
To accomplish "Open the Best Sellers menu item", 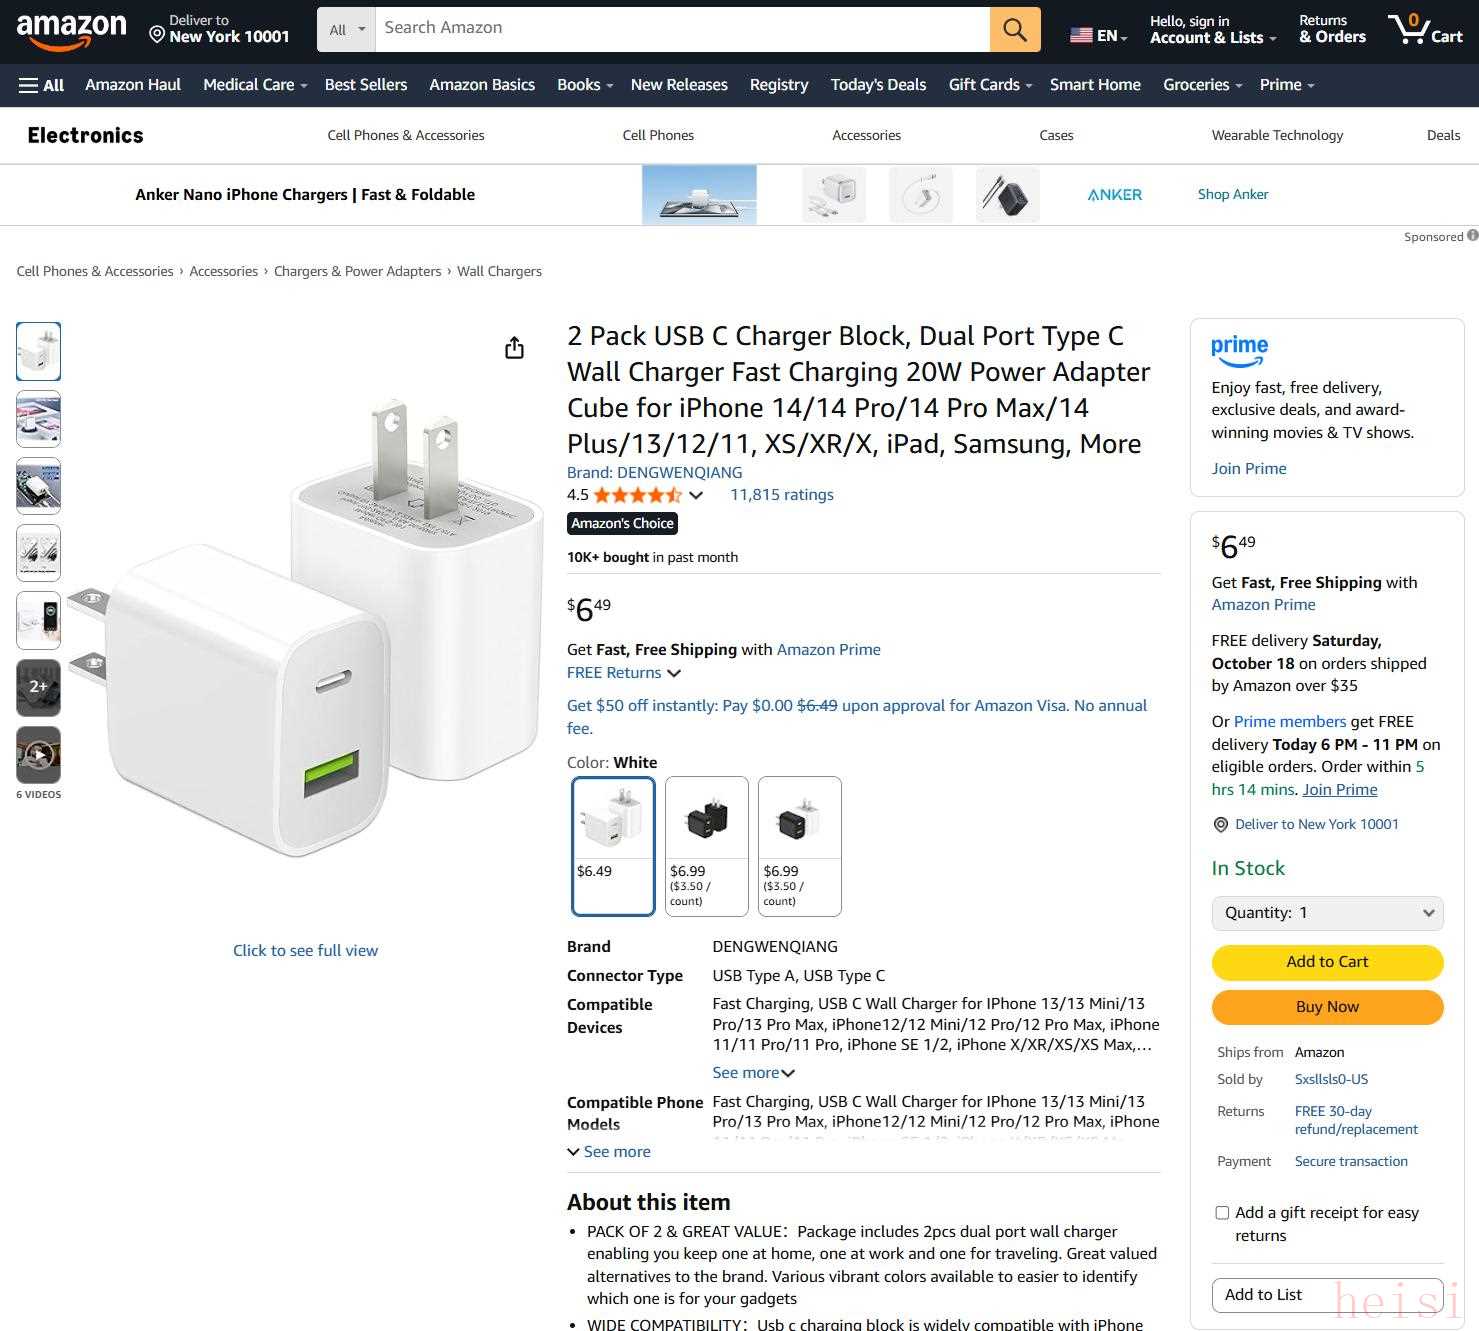I will 366,85.
